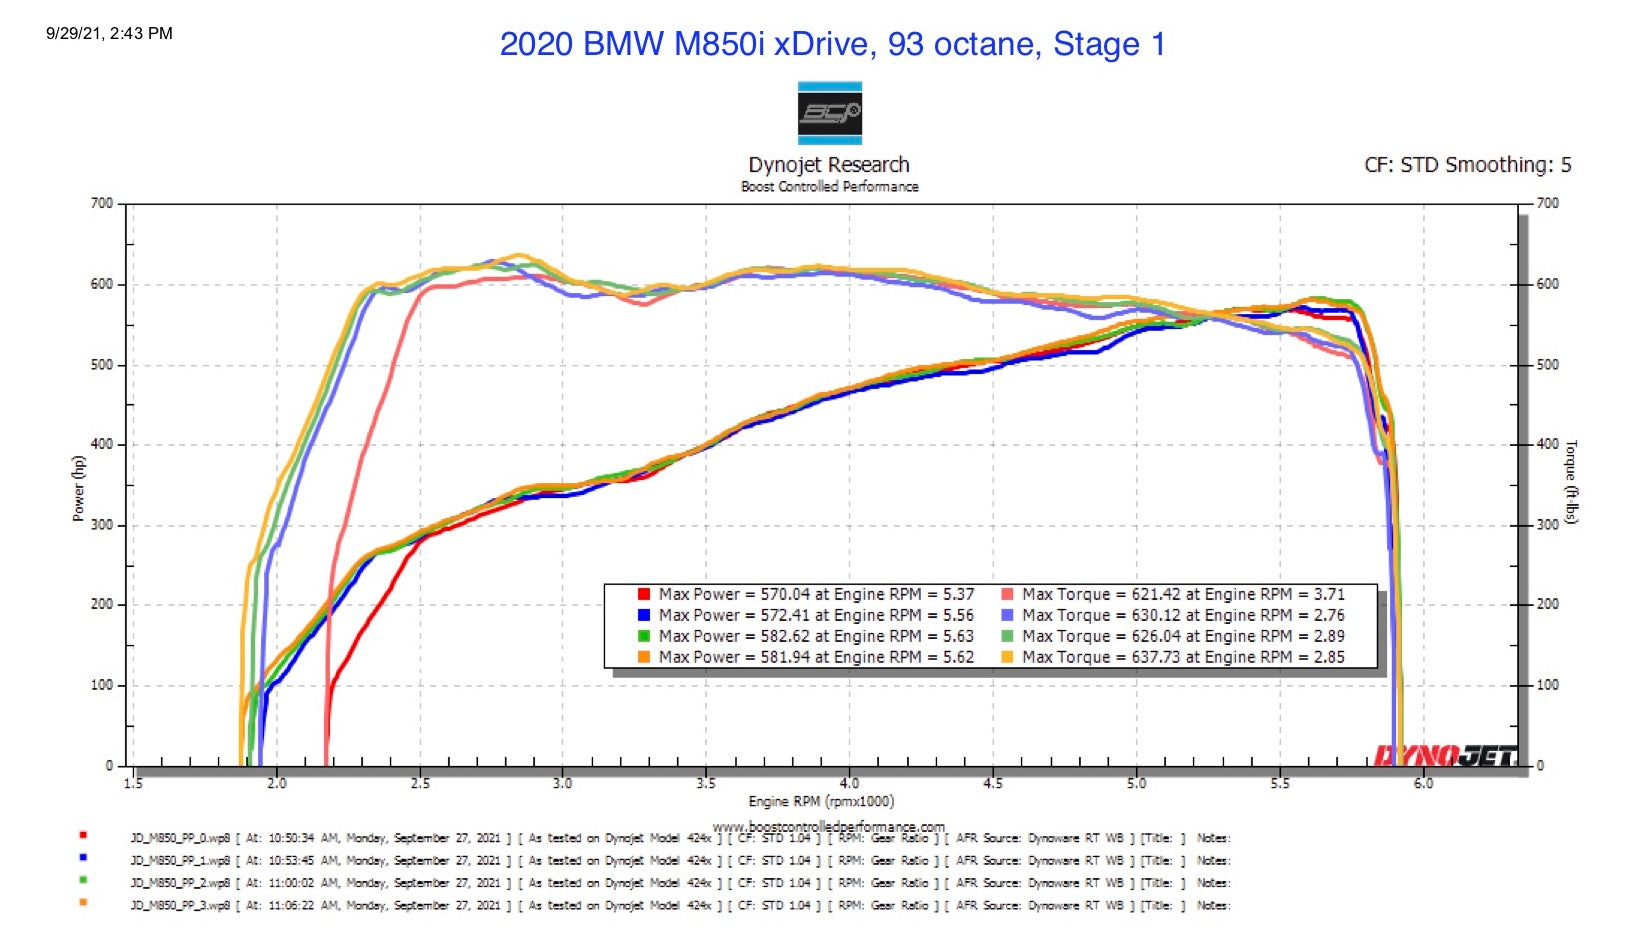
Task: Click 'Max Torque = 637.73 at Engine RPM = 2.85'
Action: click(x=1183, y=657)
